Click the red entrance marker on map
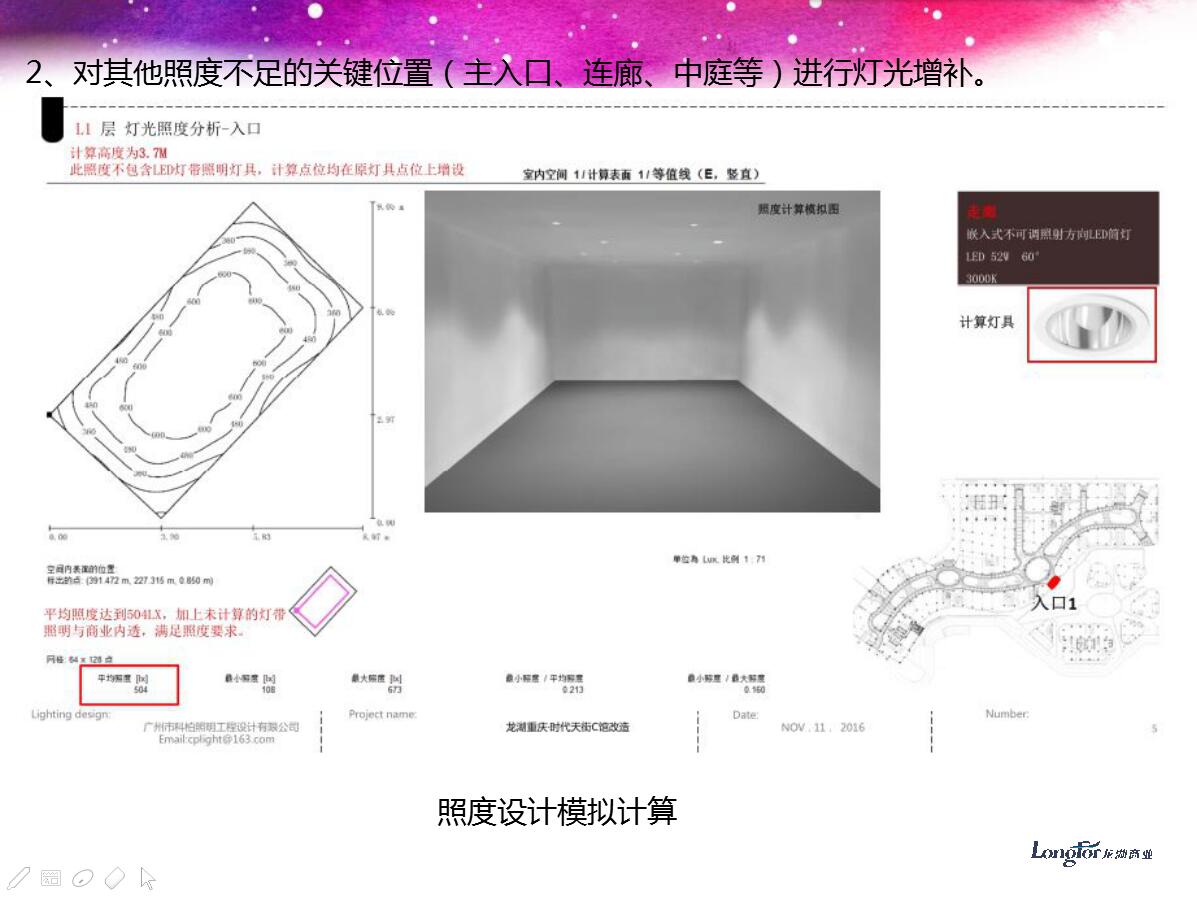Image resolution: width=1197 pixels, height=899 pixels. [1052, 583]
